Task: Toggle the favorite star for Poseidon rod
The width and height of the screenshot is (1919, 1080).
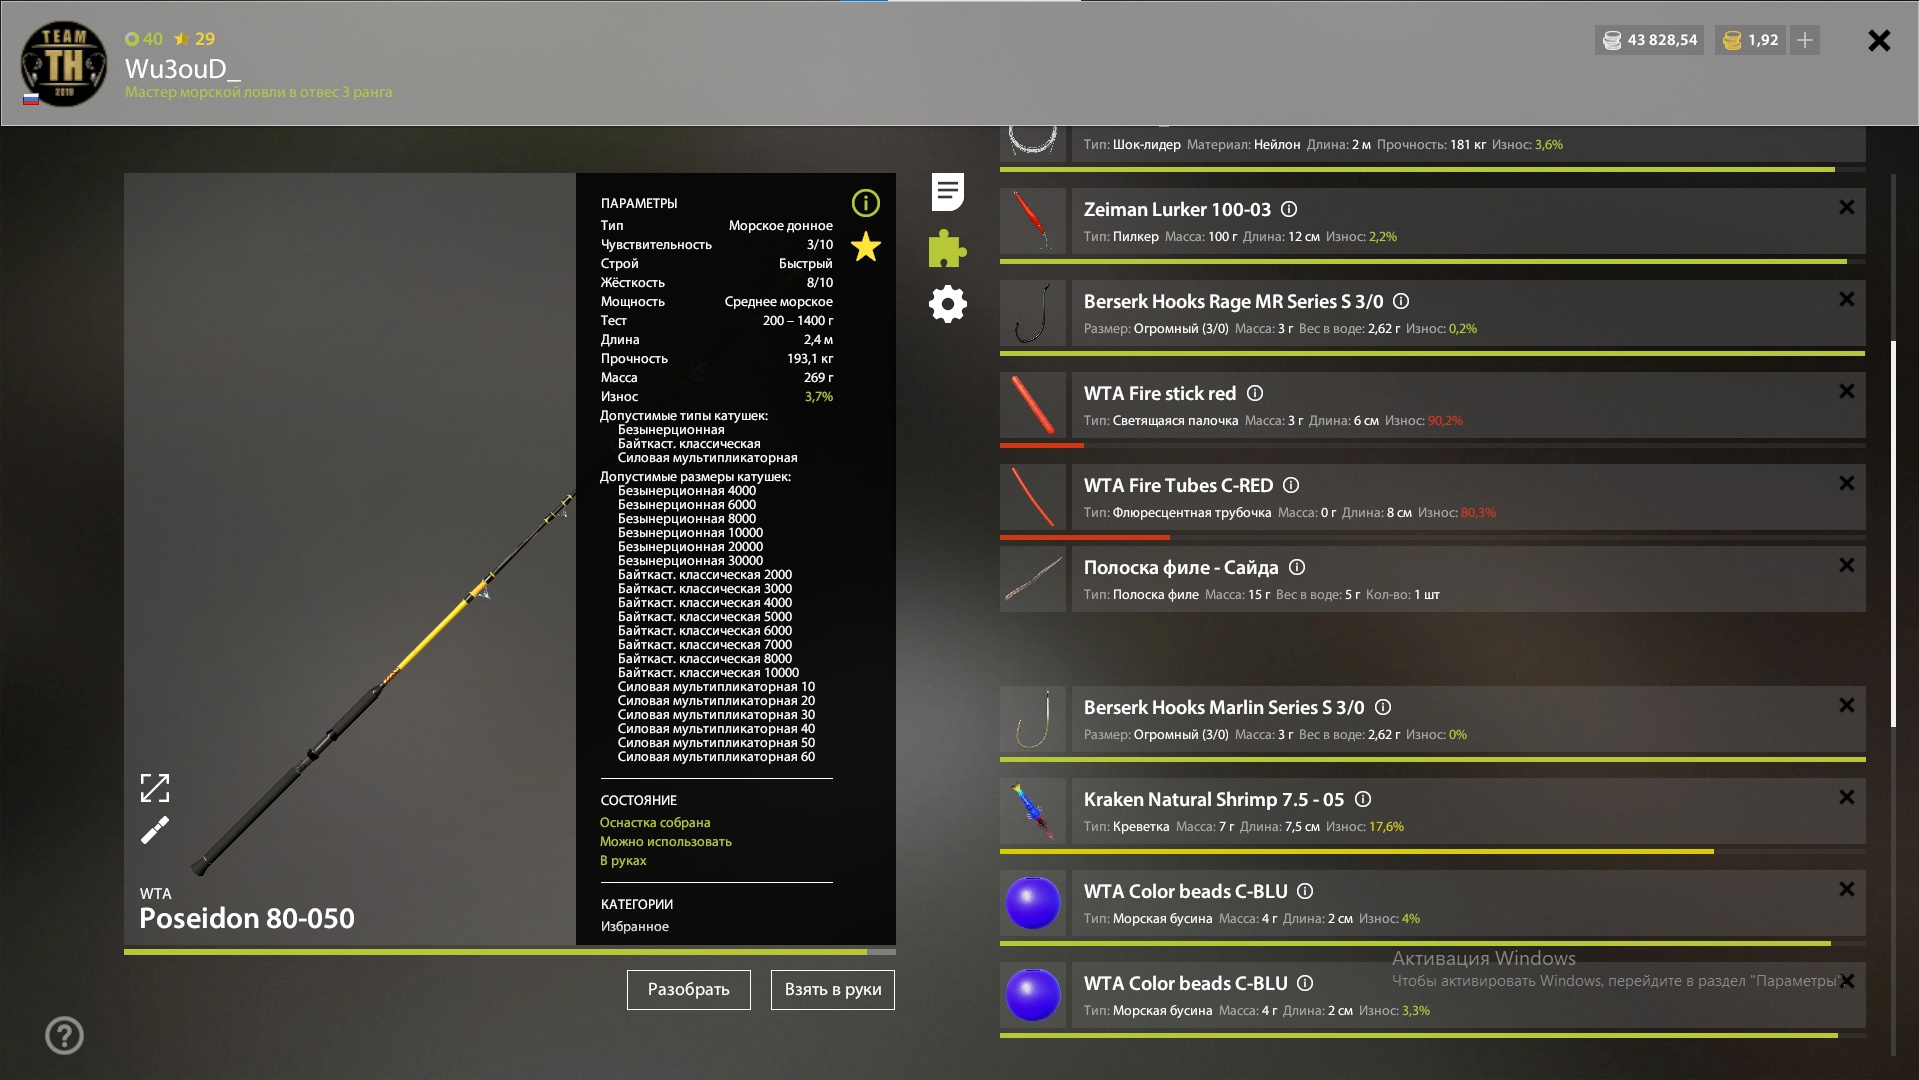Action: coord(866,247)
